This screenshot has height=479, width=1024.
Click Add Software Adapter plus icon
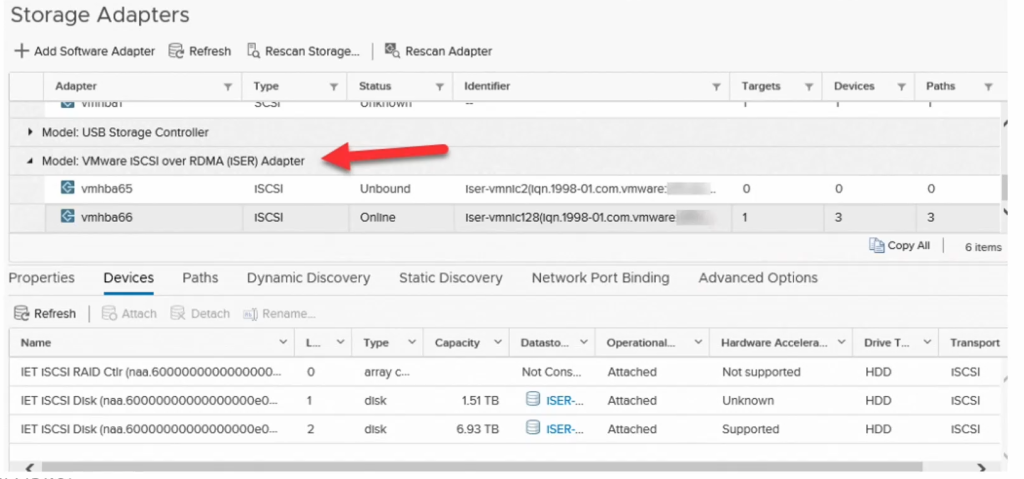(x=22, y=51)
